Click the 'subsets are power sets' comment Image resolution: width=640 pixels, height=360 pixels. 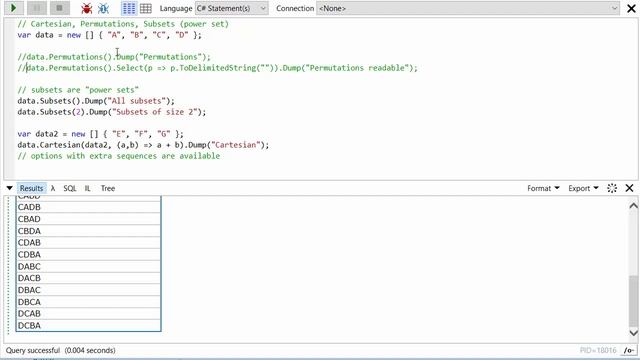[78, 90]
